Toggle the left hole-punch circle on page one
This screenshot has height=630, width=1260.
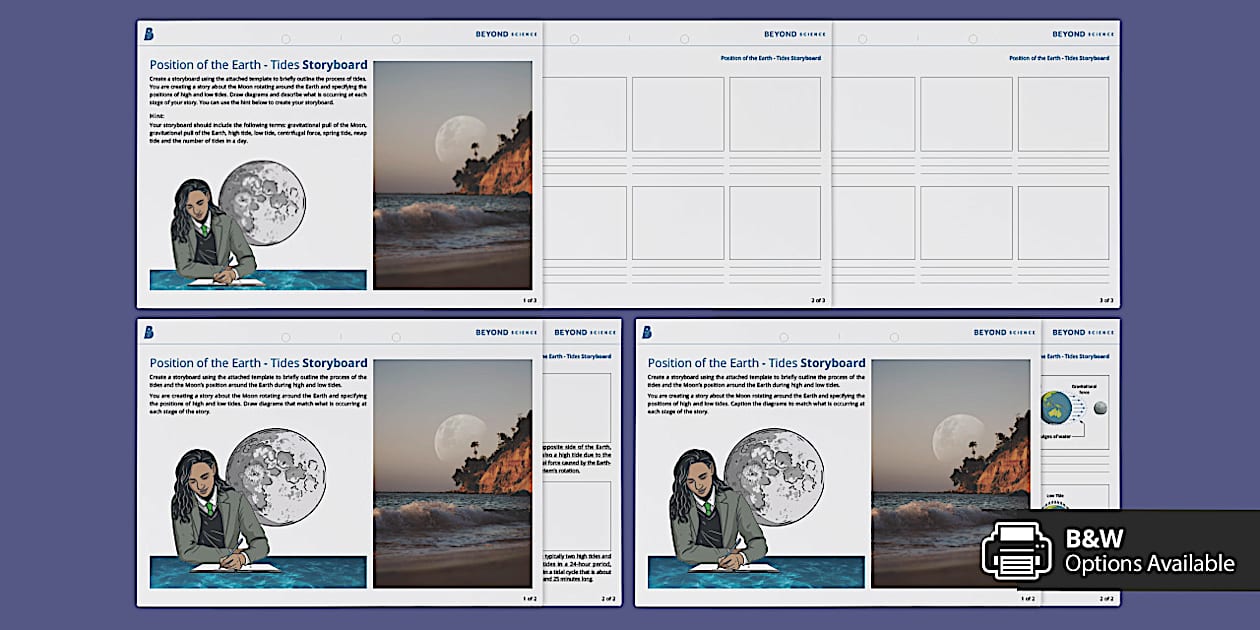286,37
